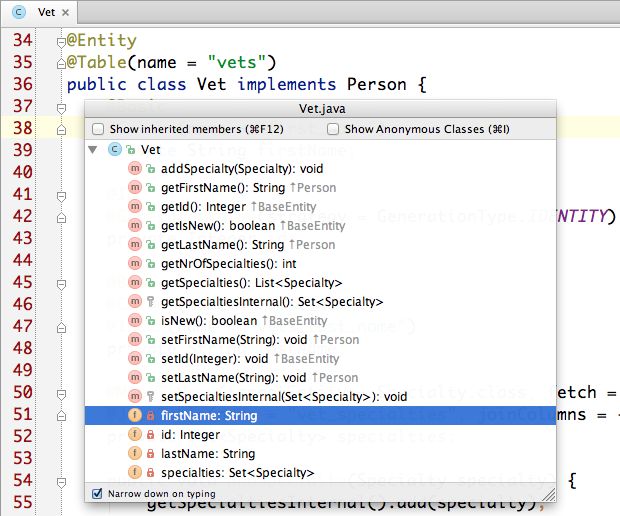Viewport: 620px width, 516px height.
Task: Select the id: Integer field
Action: (x=320, y=435)
